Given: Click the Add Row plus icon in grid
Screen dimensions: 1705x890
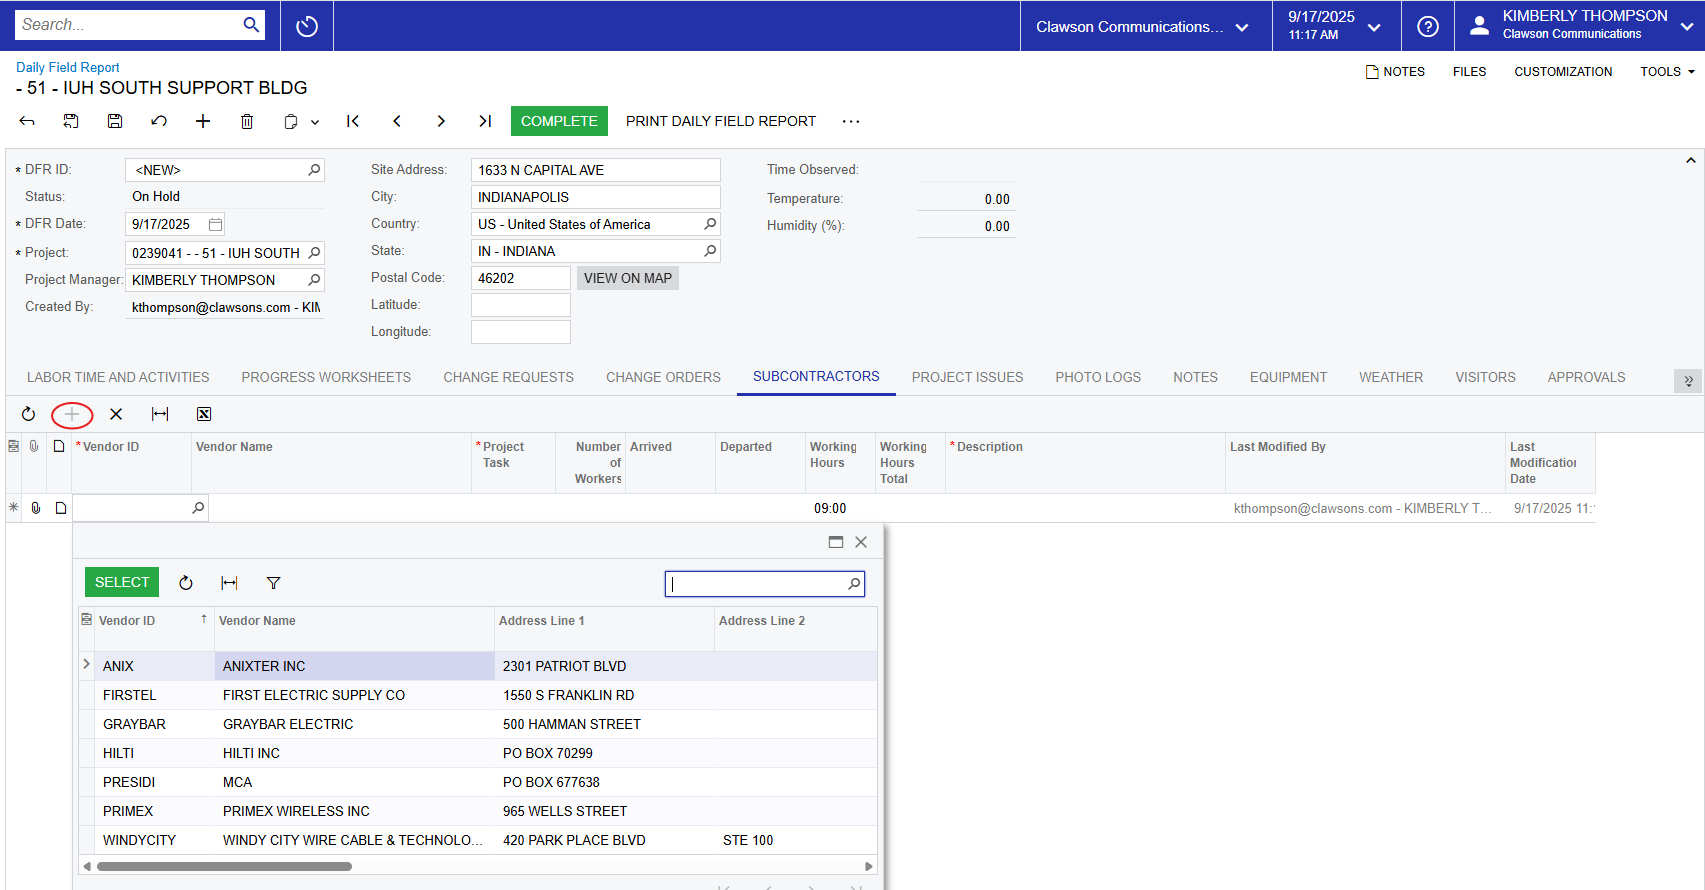Looking at the screenshot, I should tap(72, 414).
